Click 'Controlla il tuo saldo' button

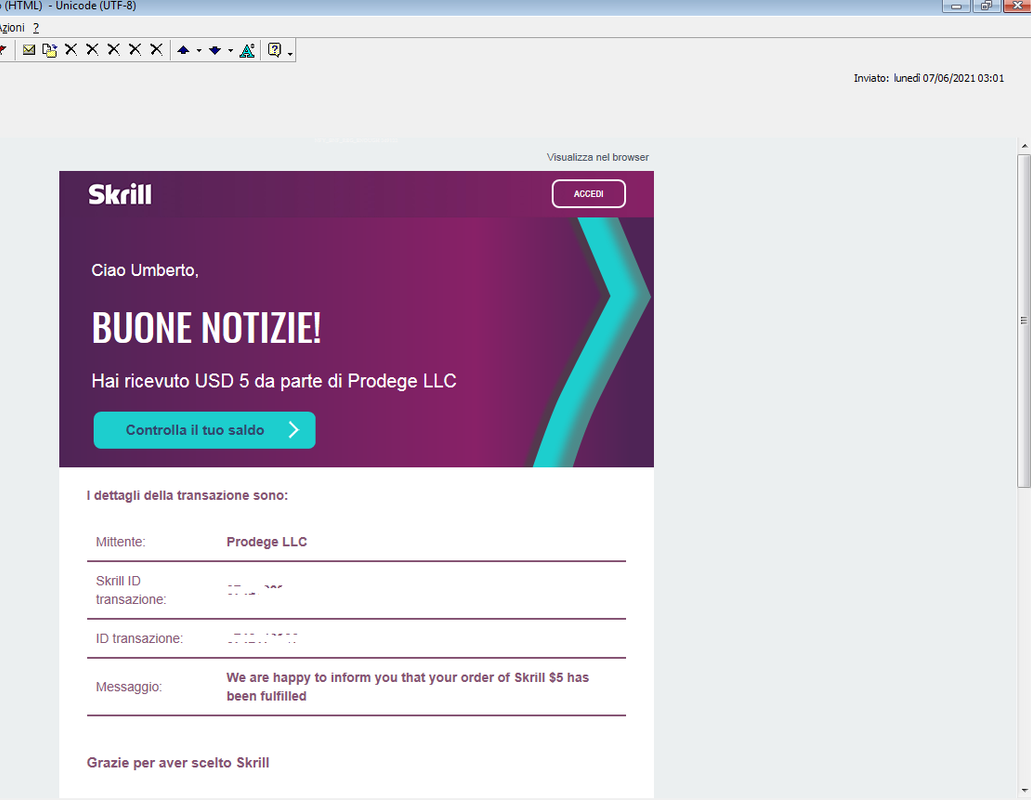tap(204, 430)
